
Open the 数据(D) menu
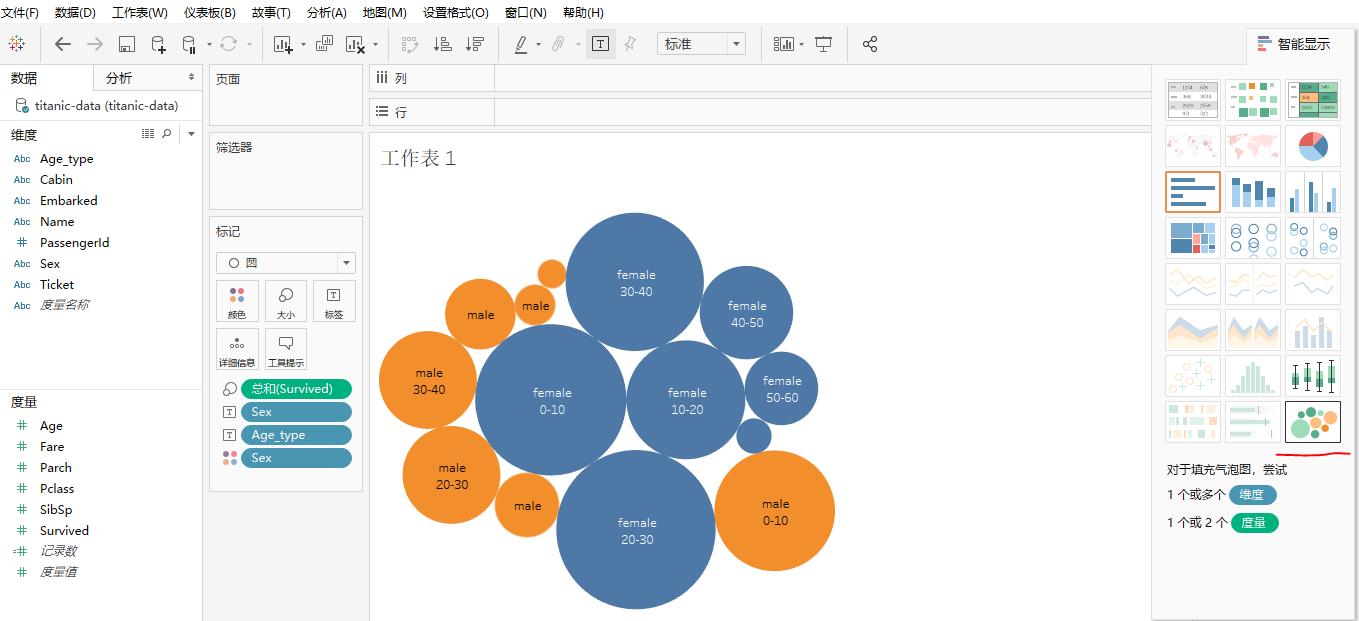click(75, 13)
